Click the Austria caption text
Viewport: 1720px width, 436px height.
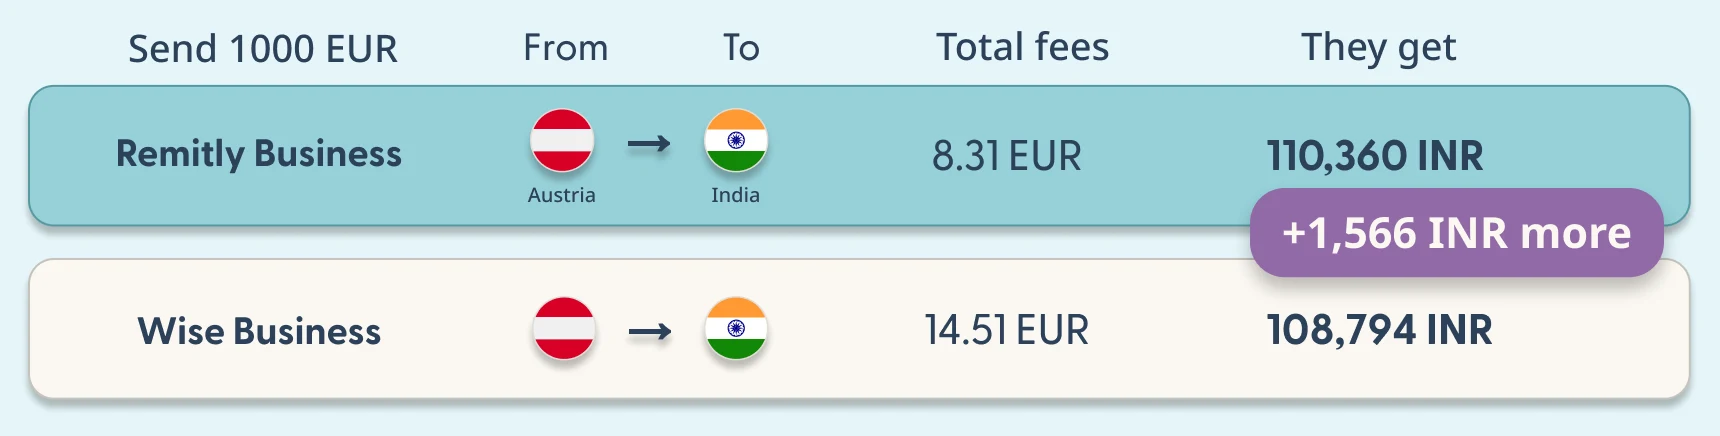pos(562,195)
